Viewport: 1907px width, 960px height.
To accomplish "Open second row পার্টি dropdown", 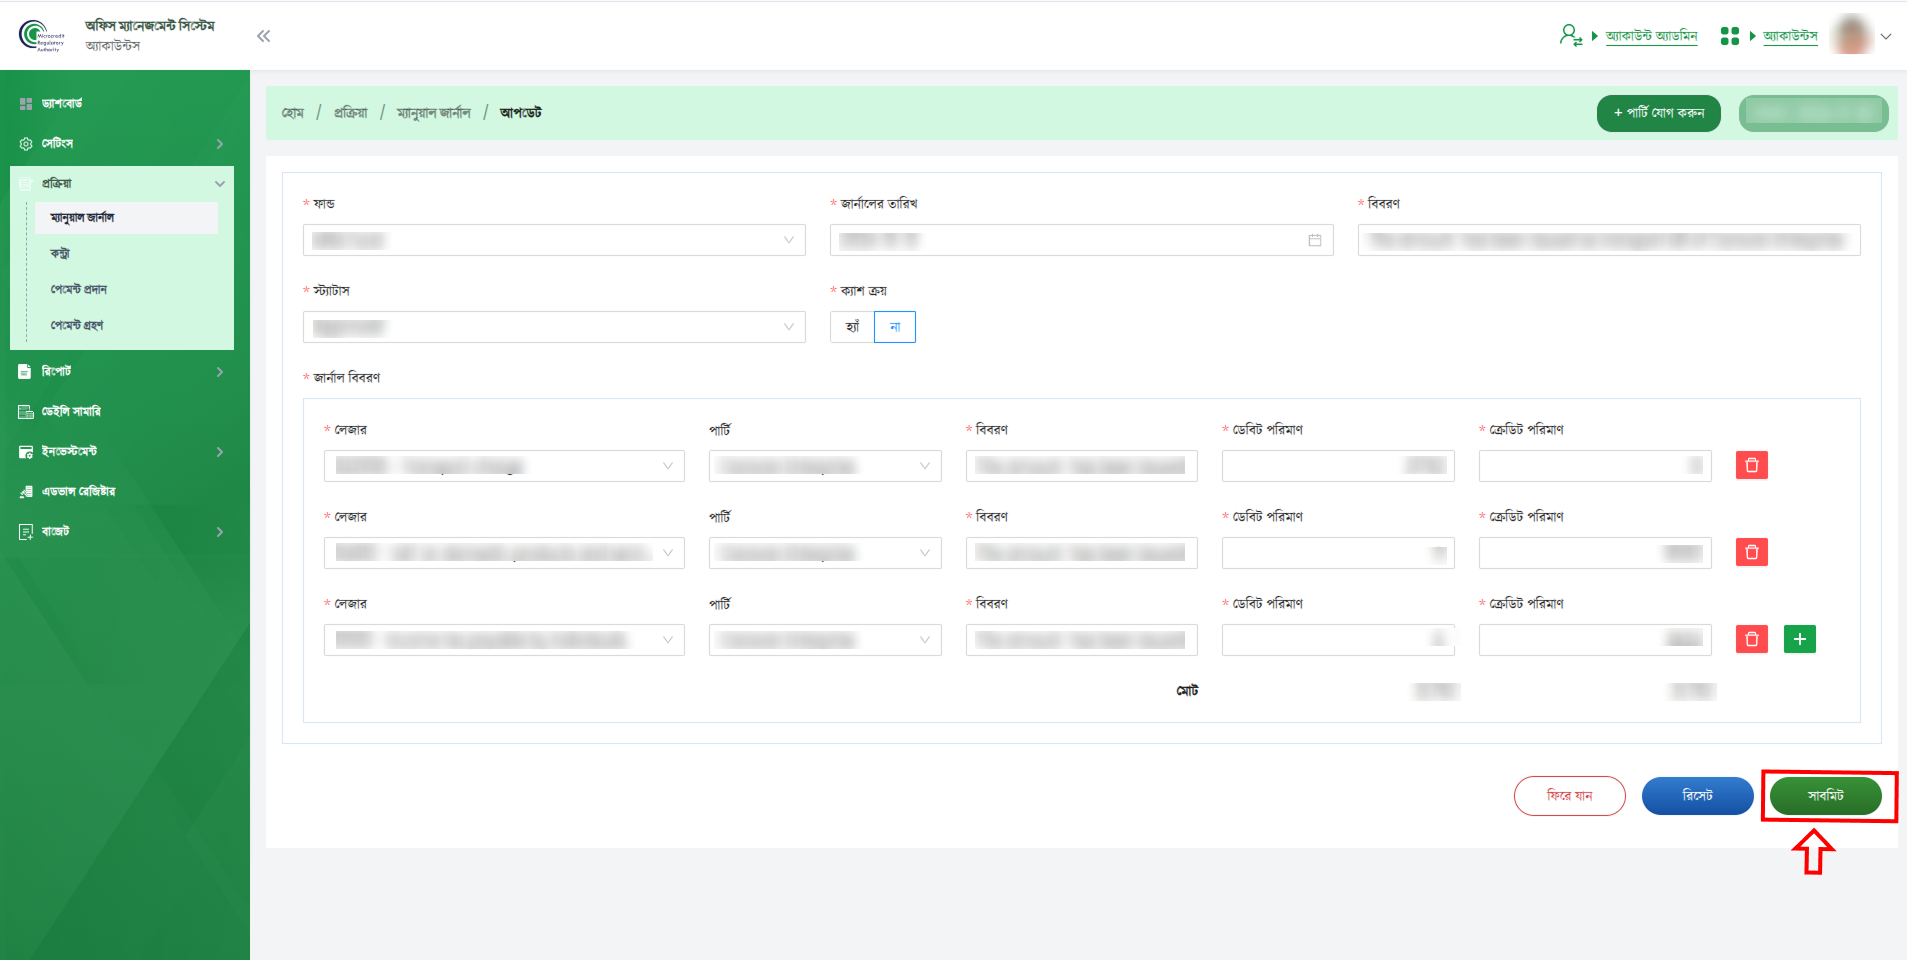I will click(825, 553).
